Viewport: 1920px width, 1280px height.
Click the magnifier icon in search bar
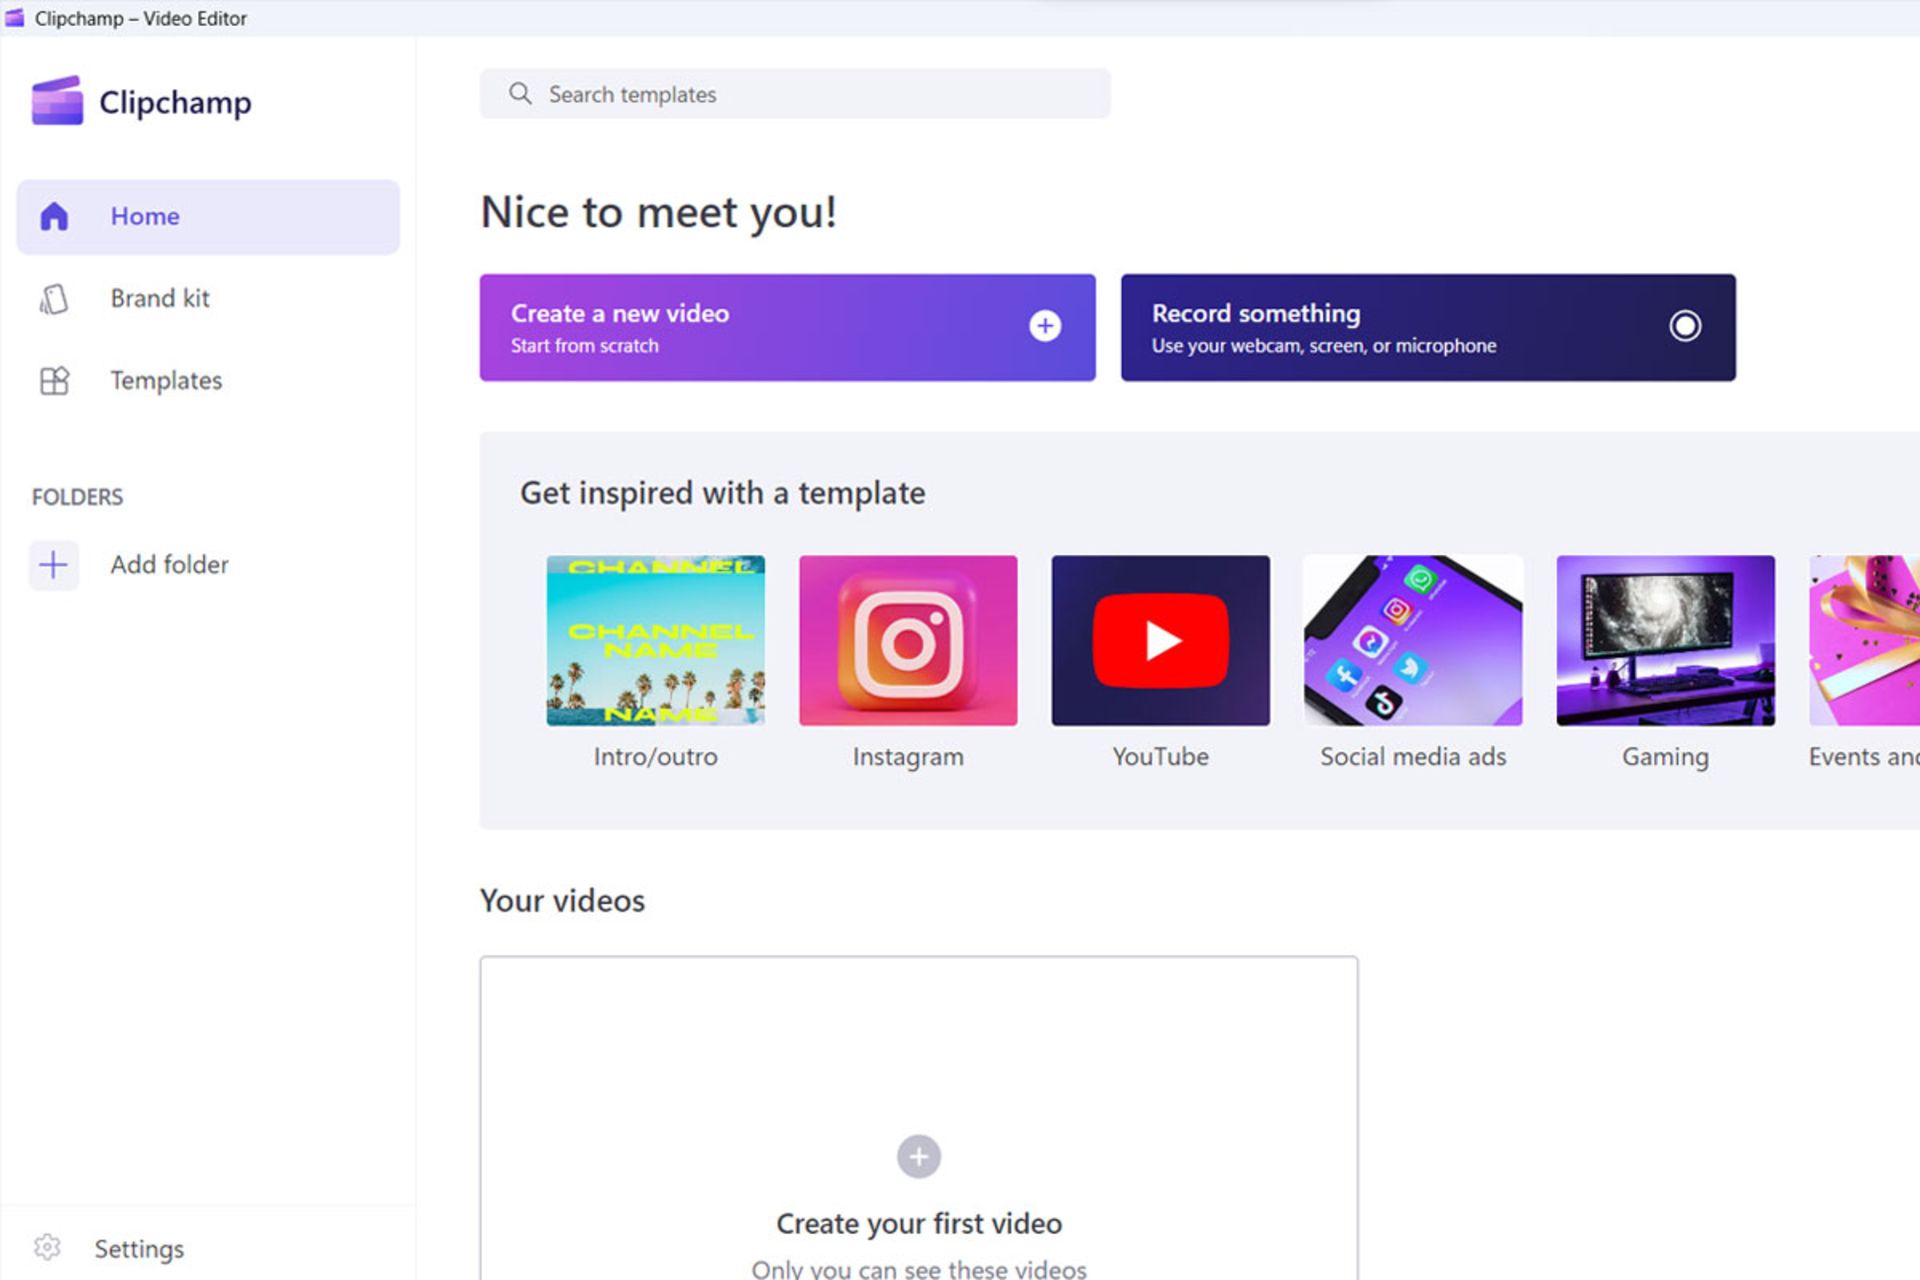click(520, 94)
